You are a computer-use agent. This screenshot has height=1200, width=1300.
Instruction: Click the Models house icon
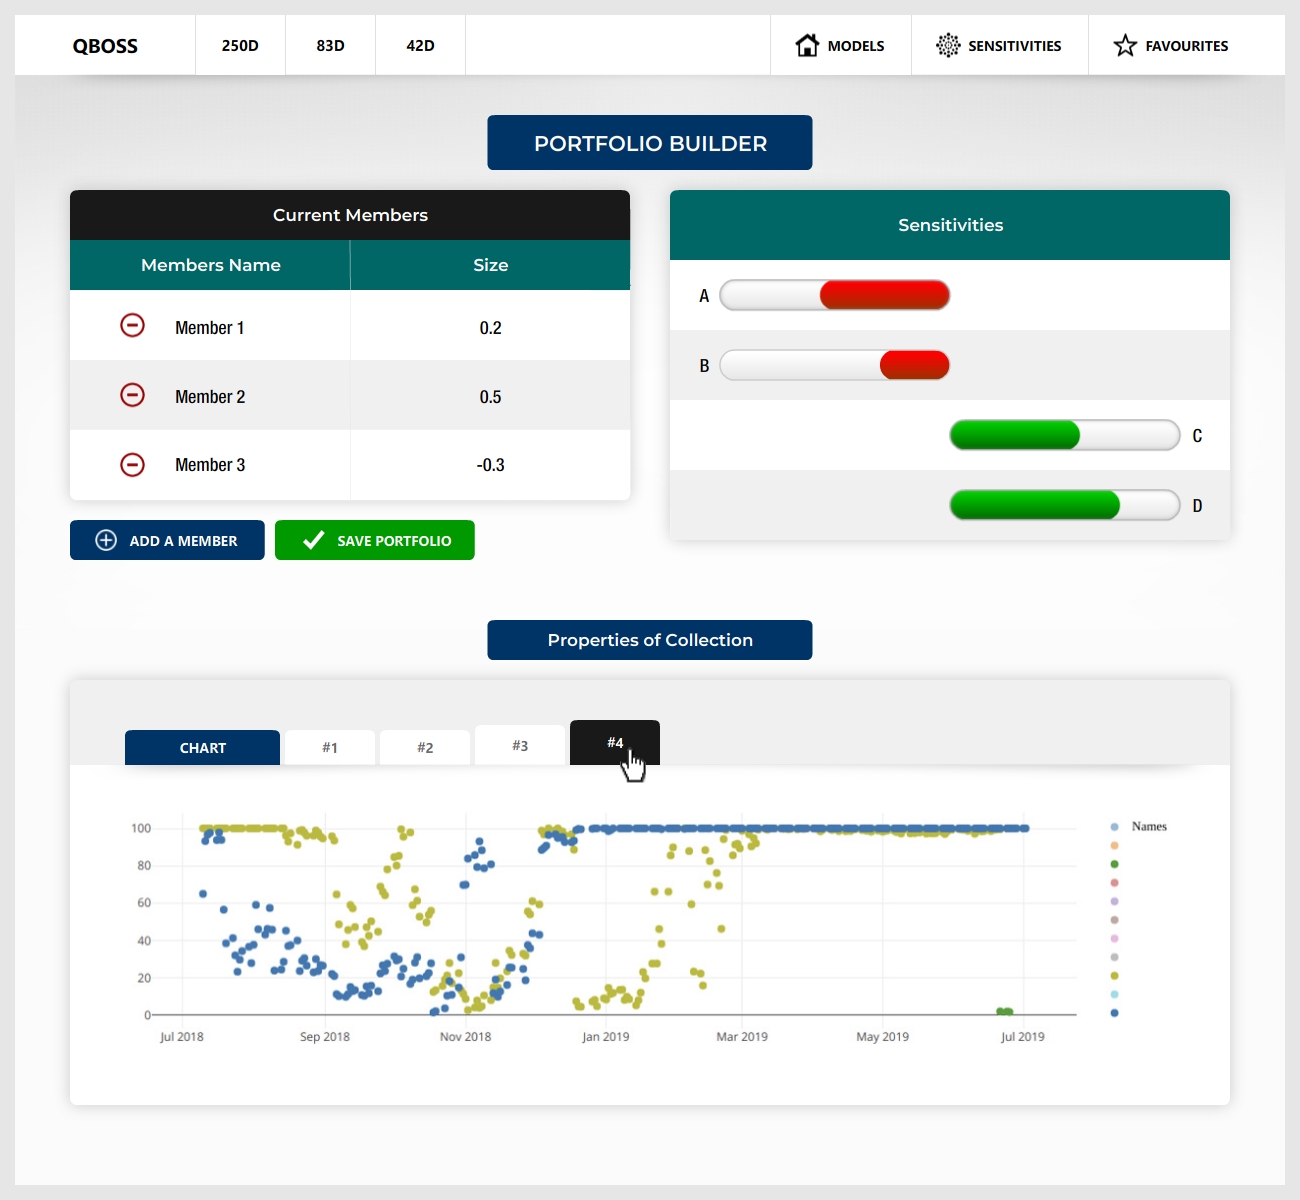[807, 45]
